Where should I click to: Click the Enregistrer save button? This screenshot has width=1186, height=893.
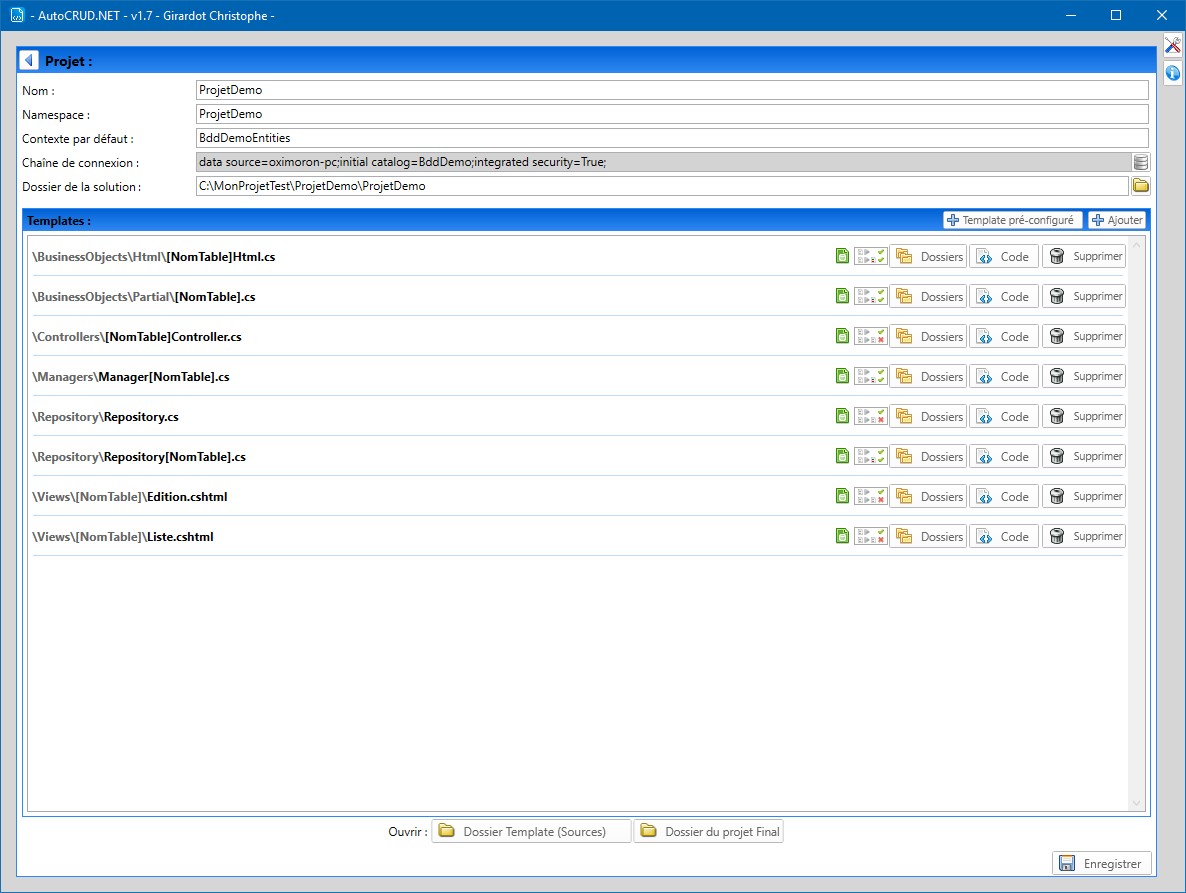[x=1102, y=864]
